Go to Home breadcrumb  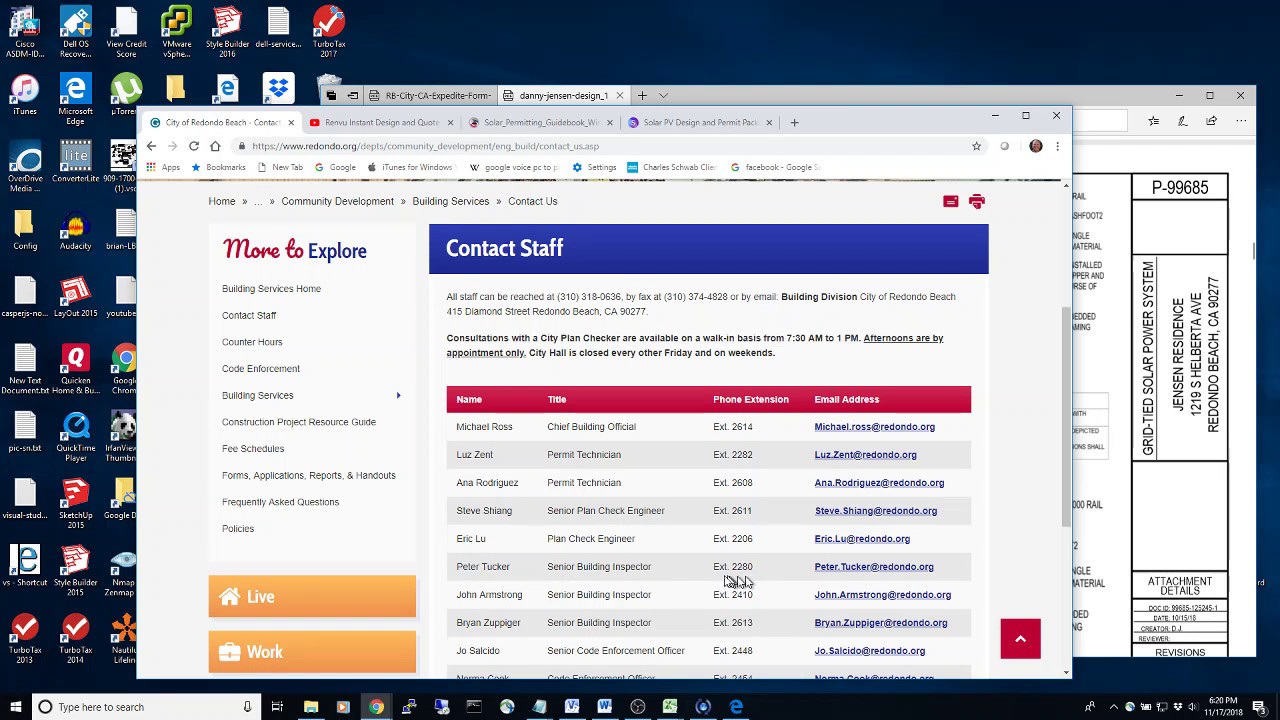(x=222, y=201)
